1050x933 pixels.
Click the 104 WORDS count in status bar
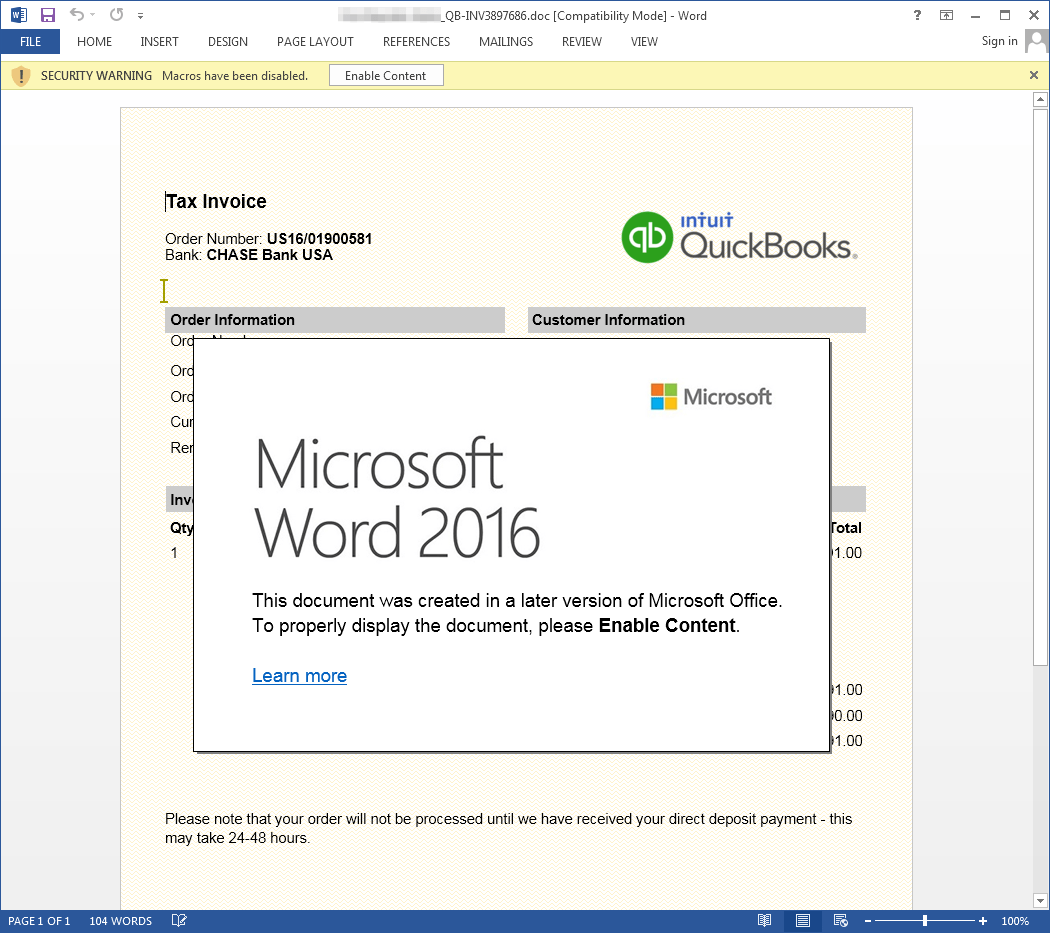(x=121, y=921)
